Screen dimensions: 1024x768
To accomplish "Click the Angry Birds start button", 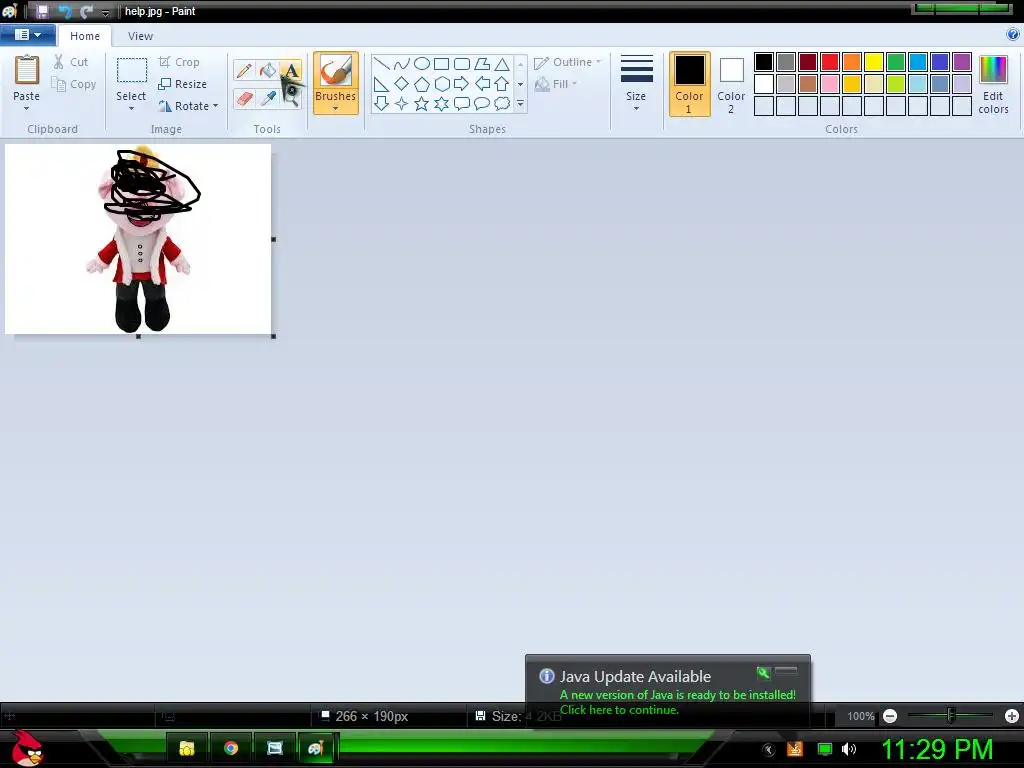I will [27, 748].
